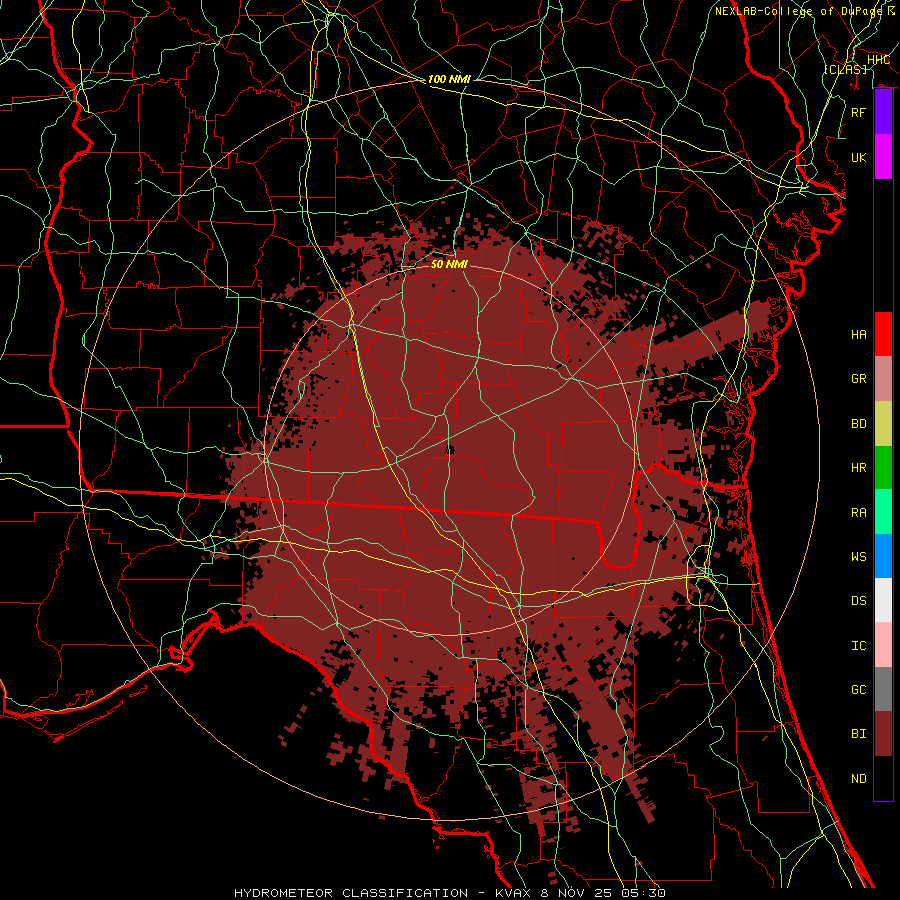The image size is (900, 900).
Task: Click the WS legend label
Action: (x=858, y=556)
